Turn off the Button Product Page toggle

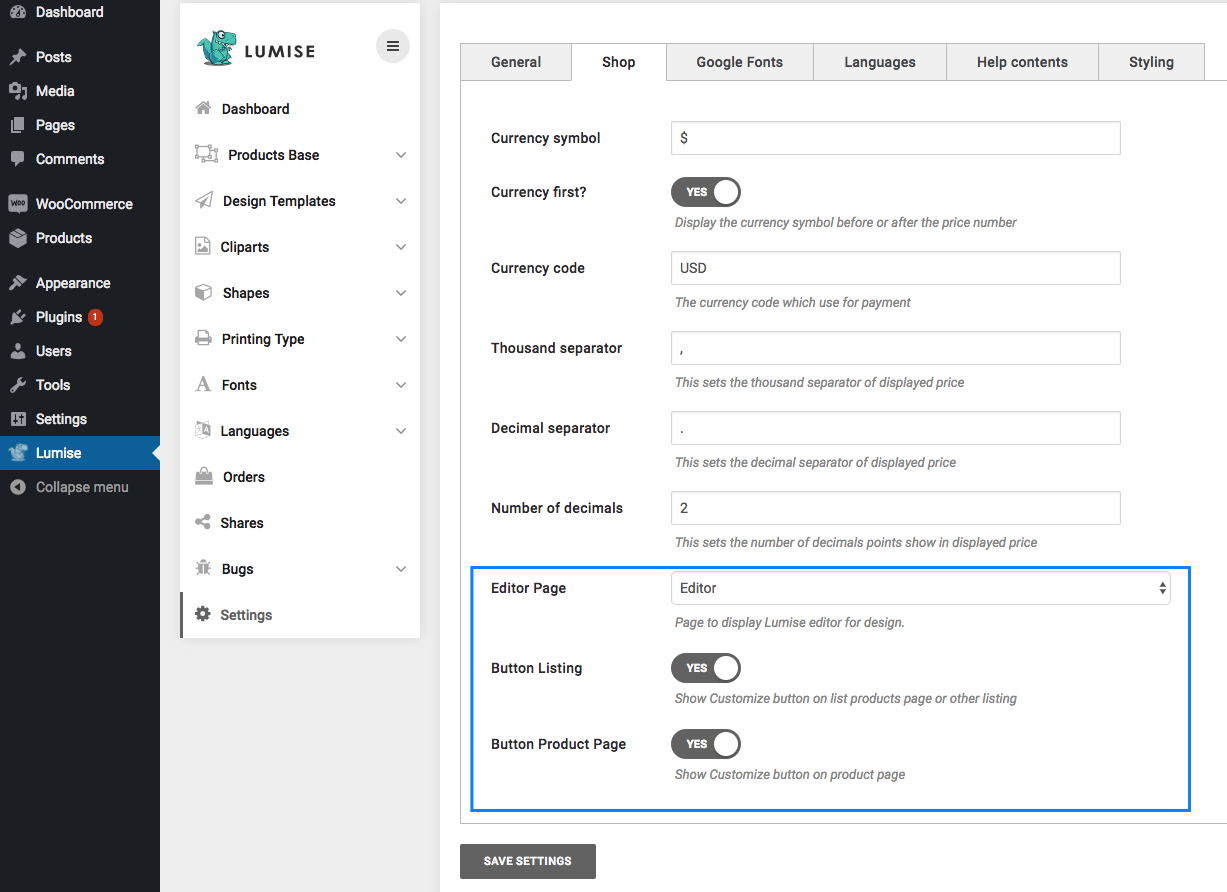(x=706, y=744)
